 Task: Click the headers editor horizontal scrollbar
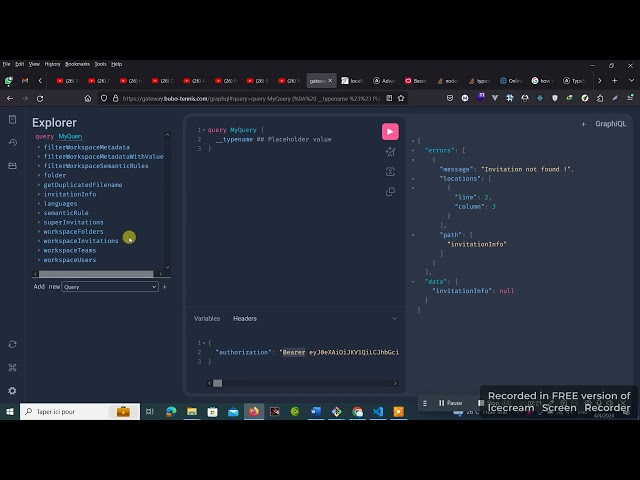(218, 383)
